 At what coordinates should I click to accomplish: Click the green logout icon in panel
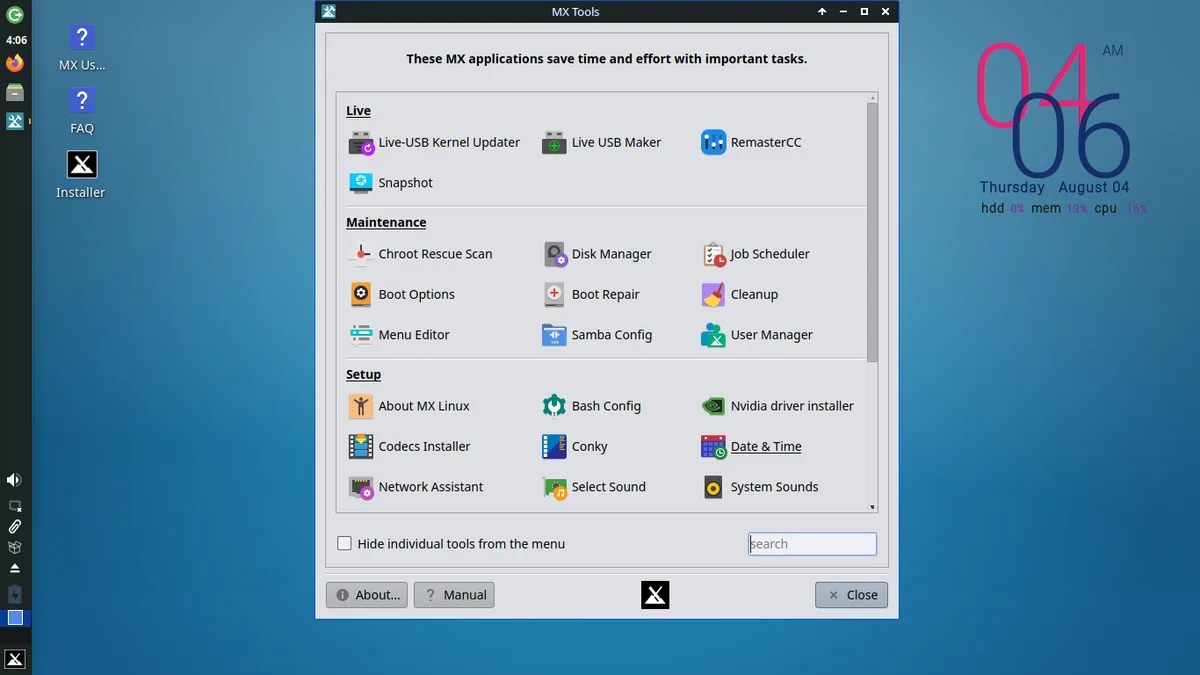pos(15,16)
